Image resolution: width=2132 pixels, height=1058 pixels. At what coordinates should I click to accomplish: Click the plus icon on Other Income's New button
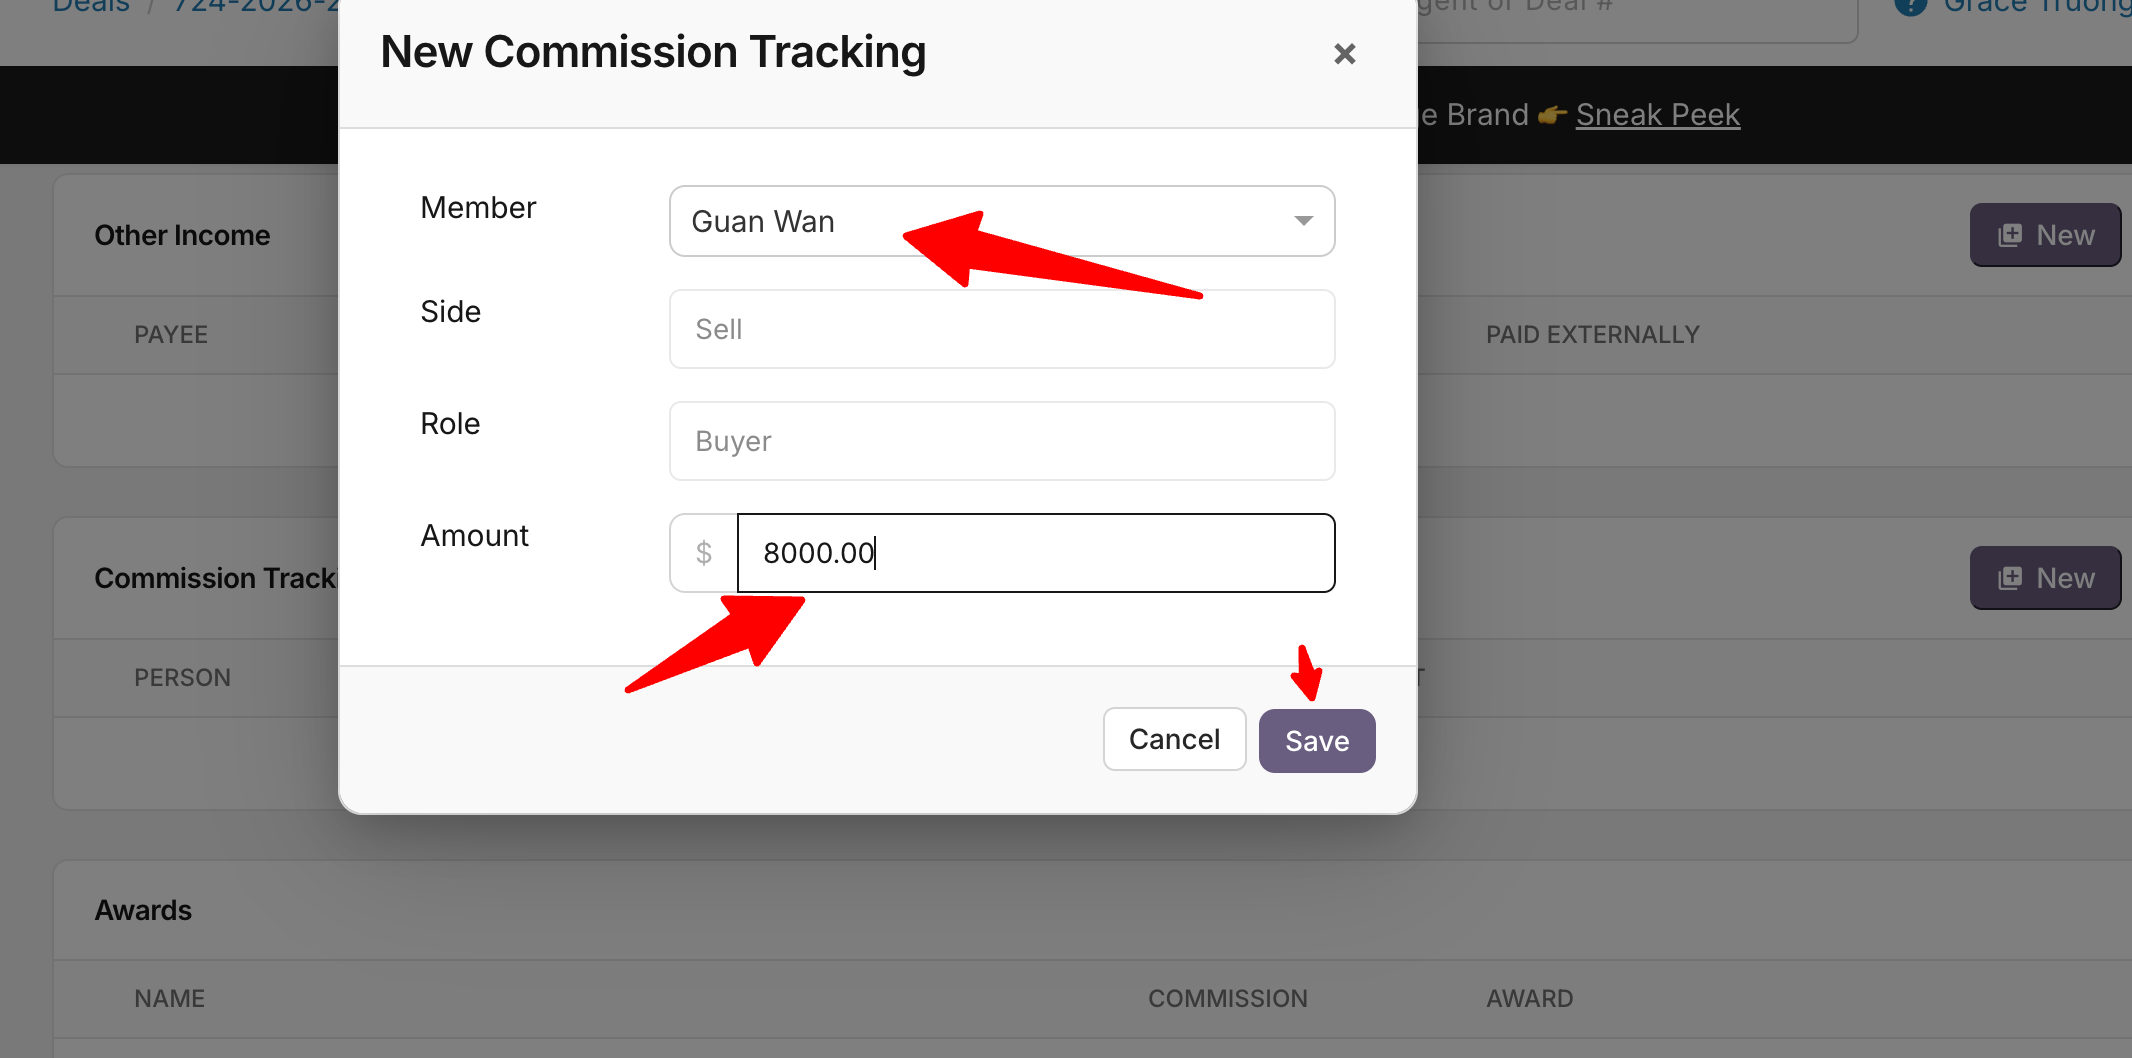(2009, 235)
